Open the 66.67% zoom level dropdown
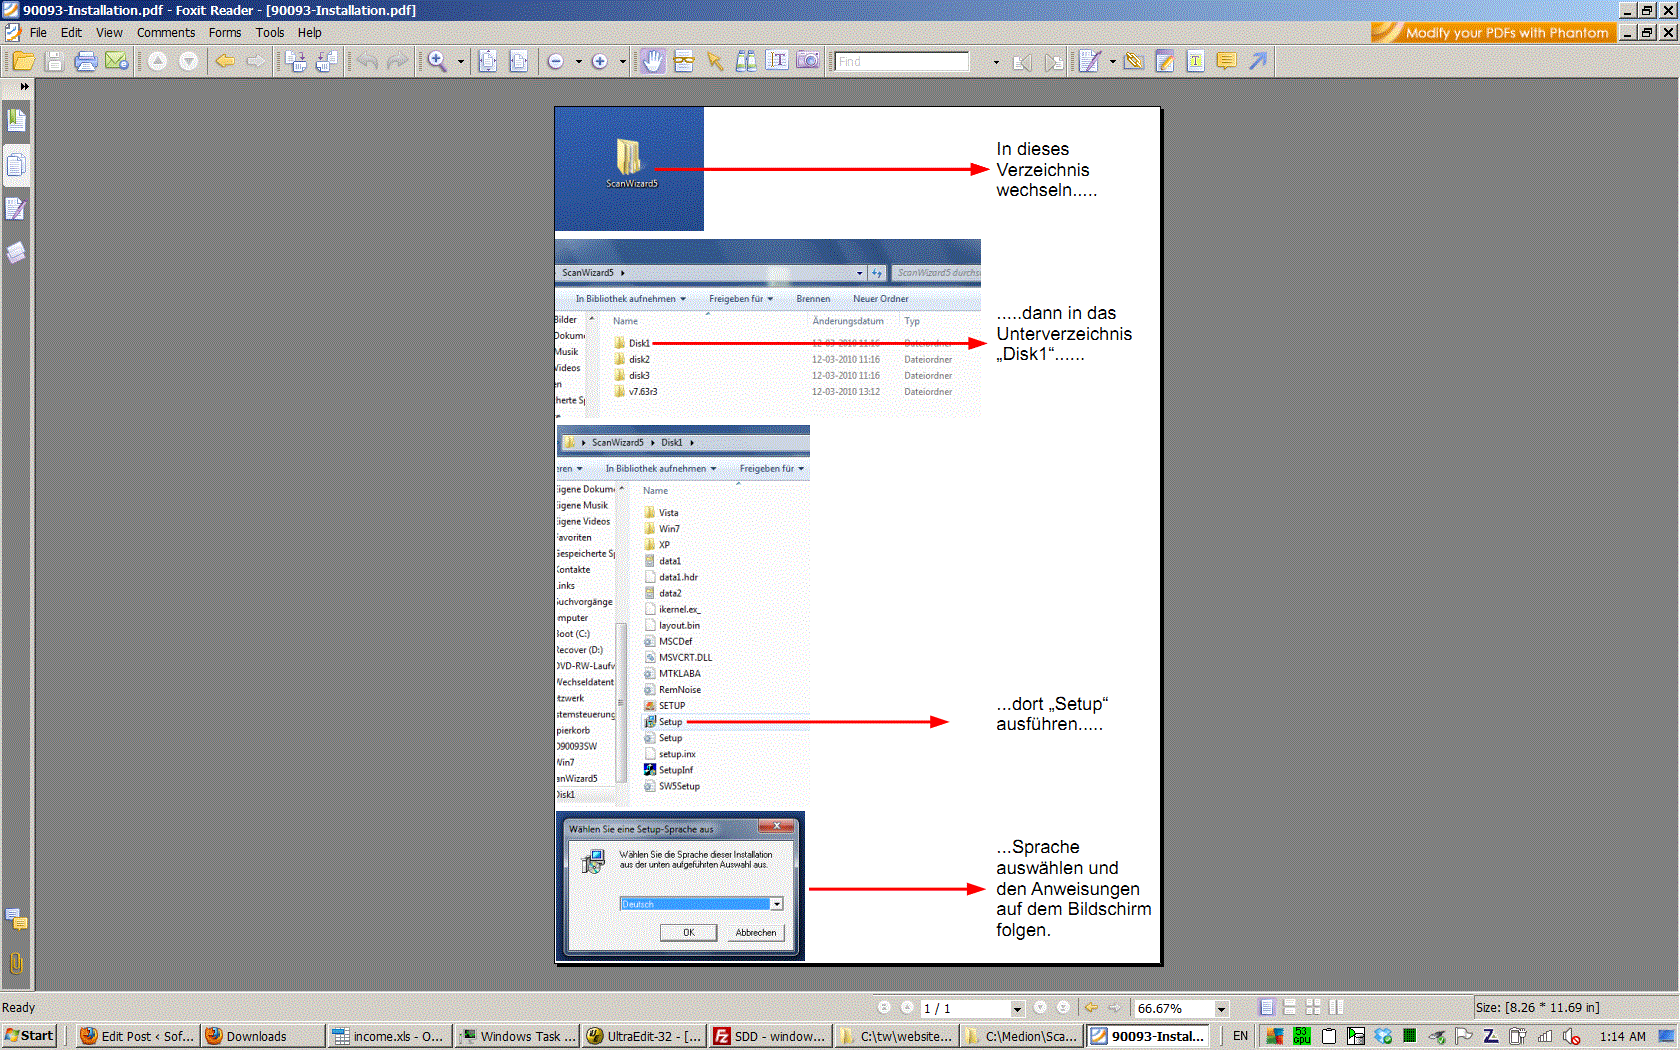This screenshot has width=1680, height=1050. 1221,1009
